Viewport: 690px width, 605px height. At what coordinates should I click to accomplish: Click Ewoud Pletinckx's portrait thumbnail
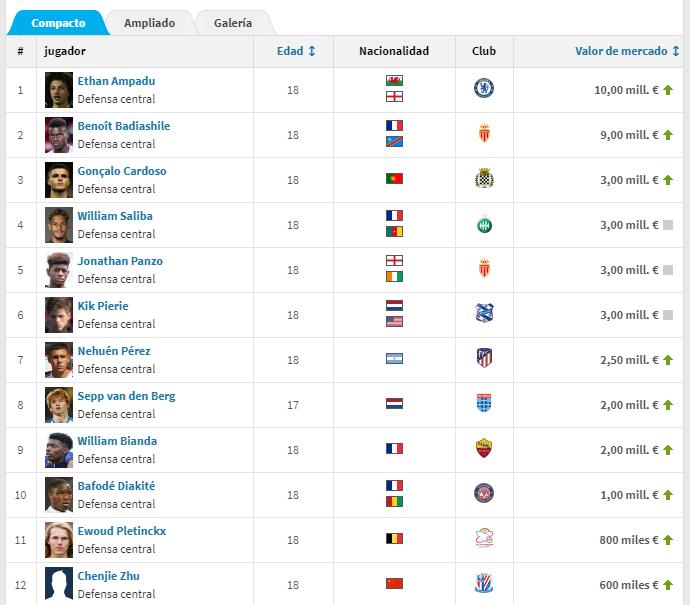(59, 540)
